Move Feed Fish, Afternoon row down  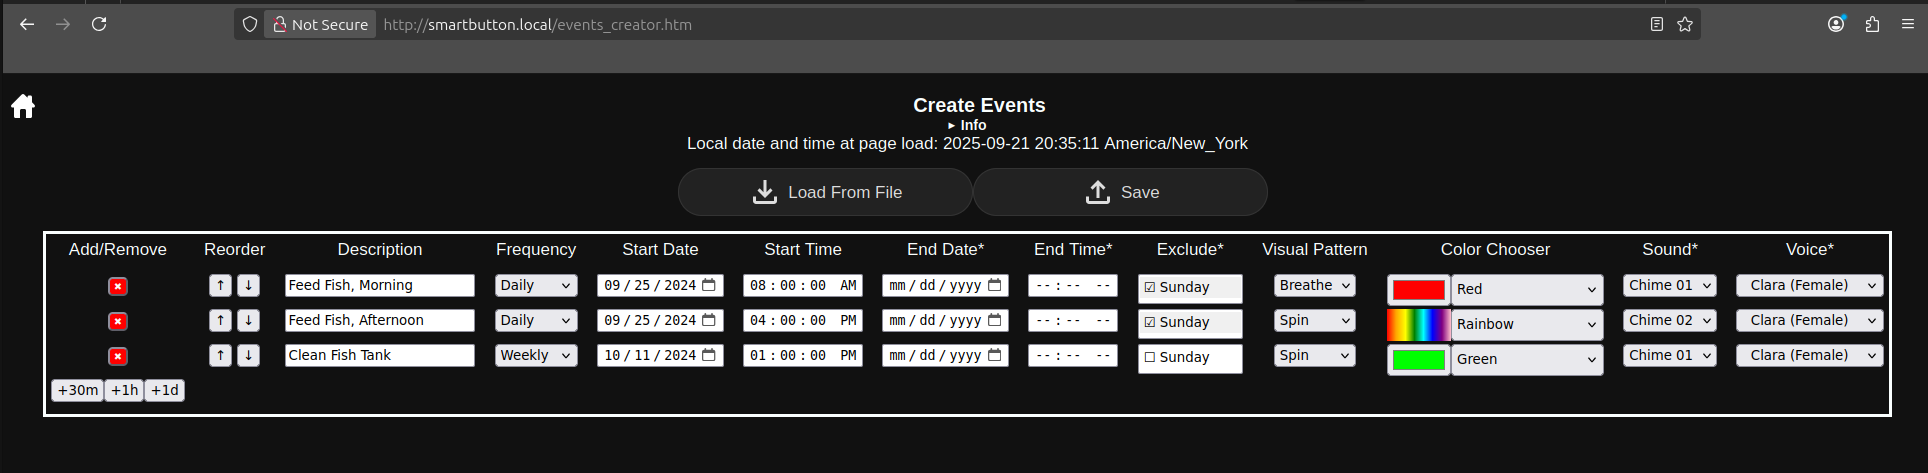click(249, 320)
